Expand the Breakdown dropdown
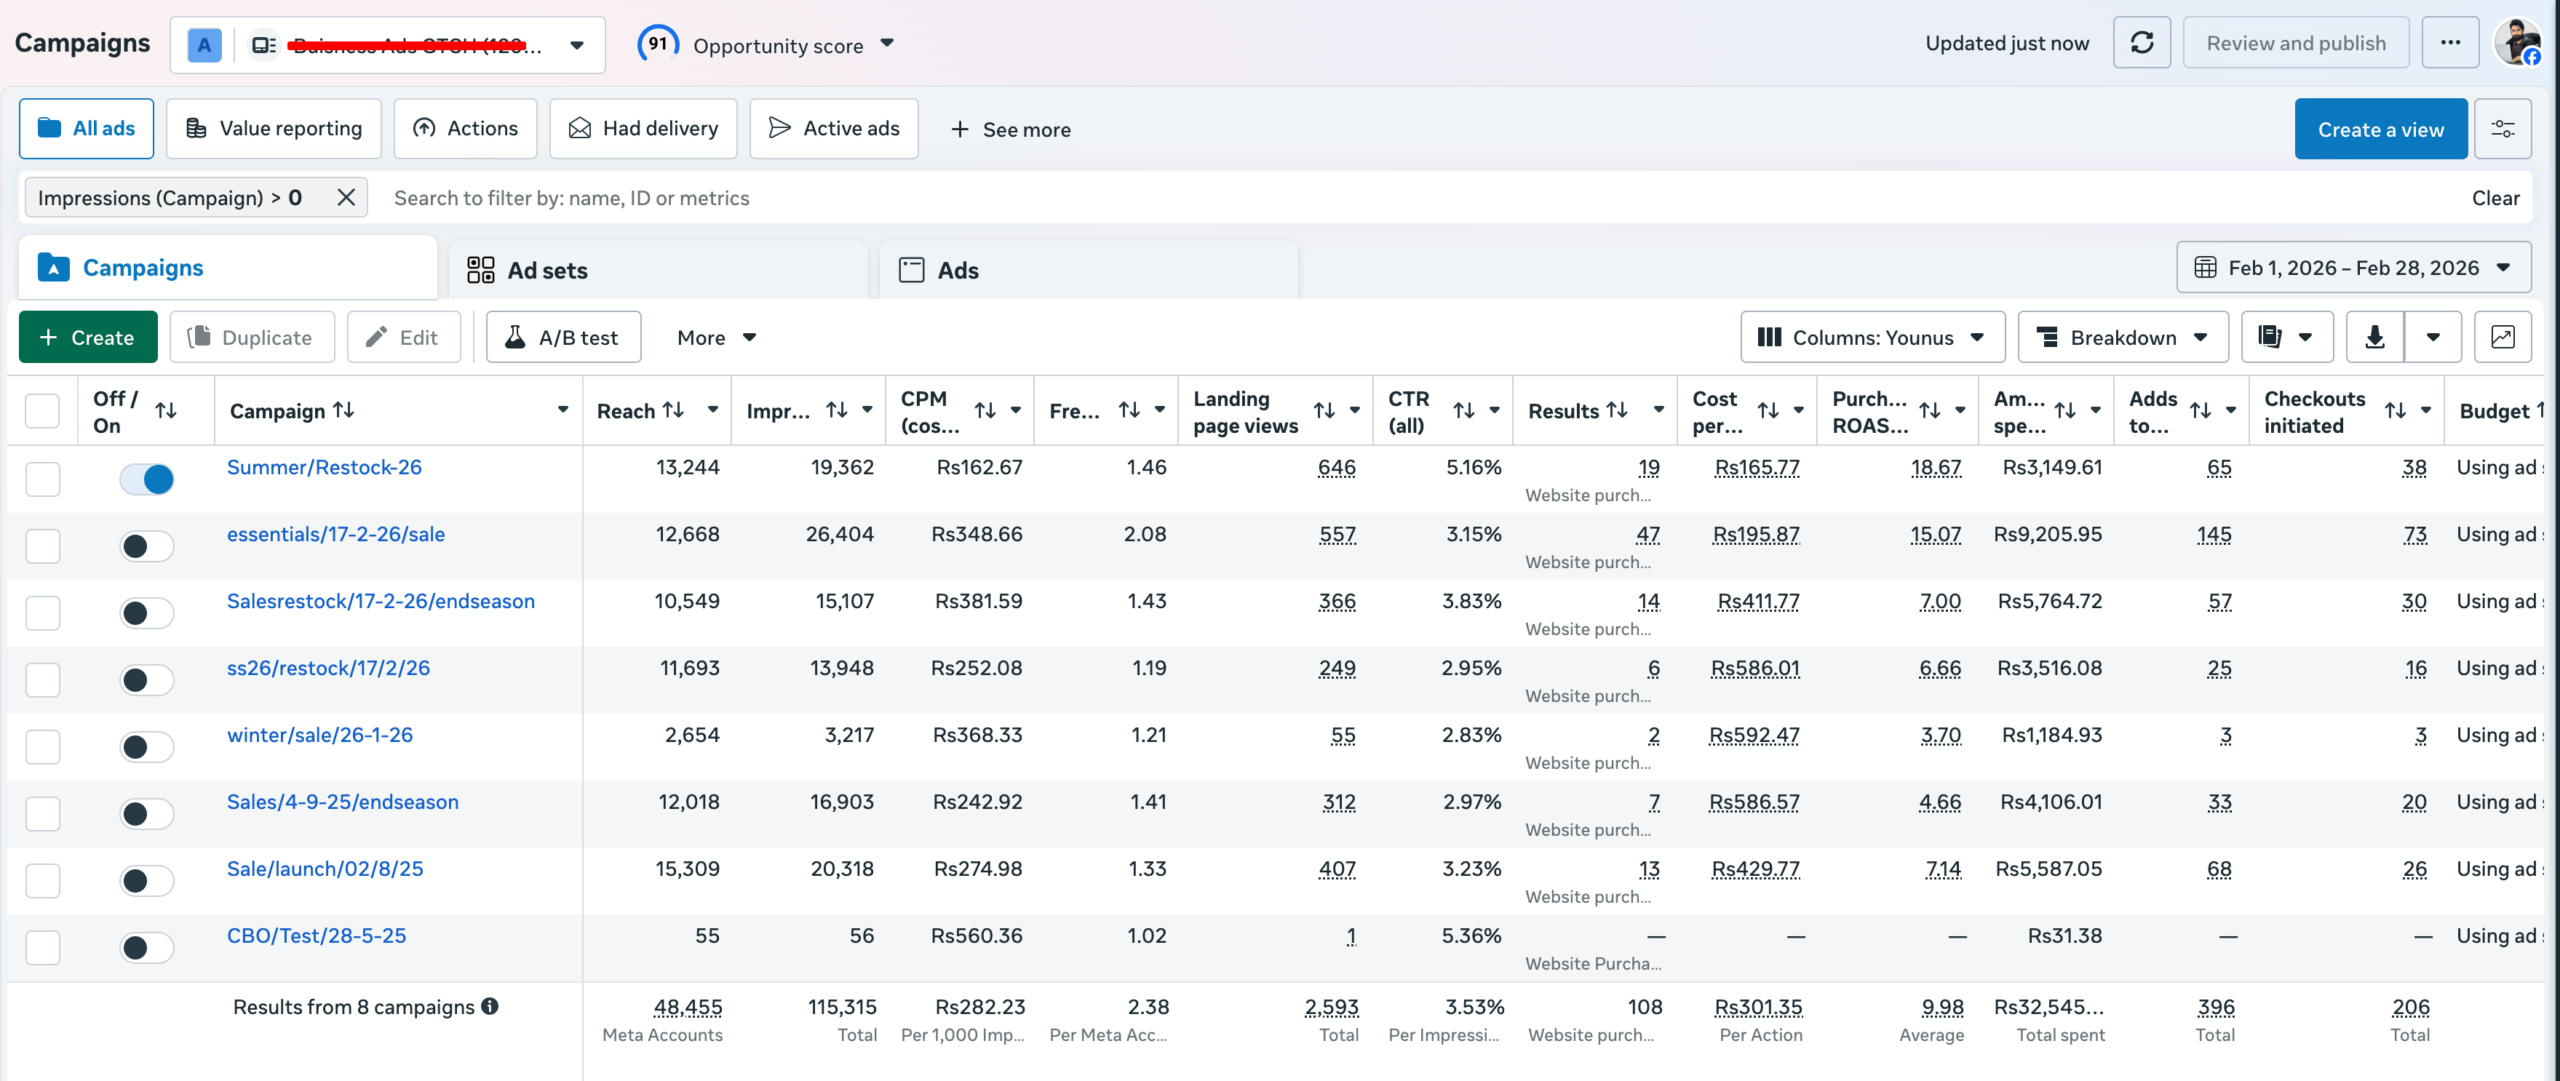 (x=2123, y=338)
